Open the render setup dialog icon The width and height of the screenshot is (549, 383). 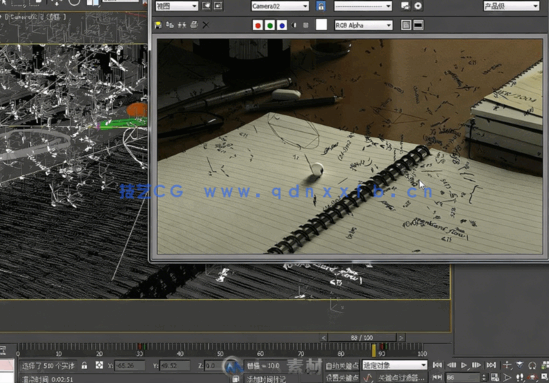click(x=405, y=6)
